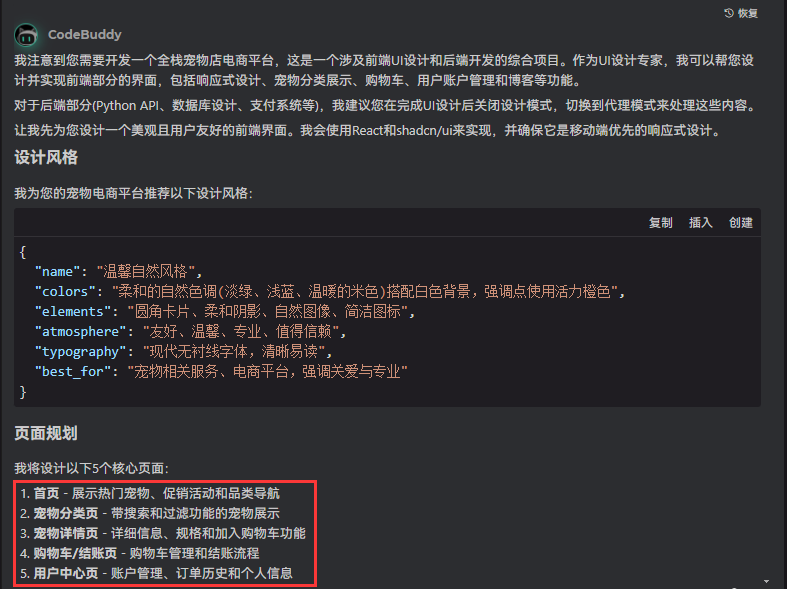This screenshot has height=589, width=787.
Task: Copy the code block with 复制
Action: click(x=661, y=223)
